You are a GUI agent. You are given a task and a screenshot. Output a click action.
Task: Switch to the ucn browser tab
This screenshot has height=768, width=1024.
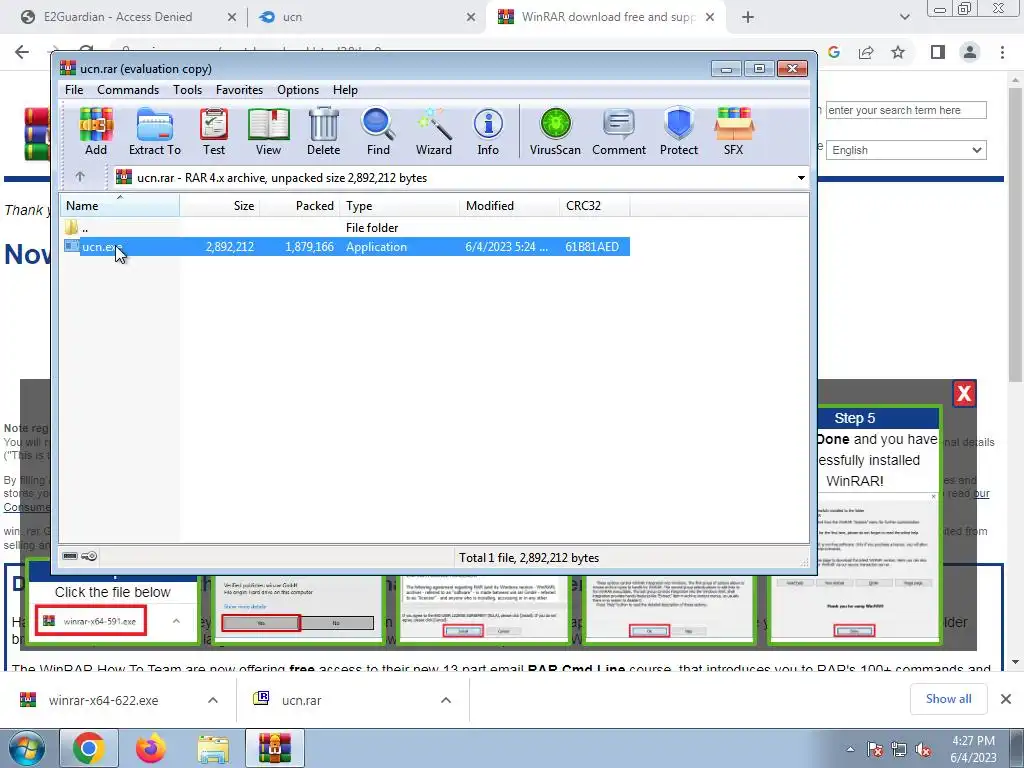293,17
